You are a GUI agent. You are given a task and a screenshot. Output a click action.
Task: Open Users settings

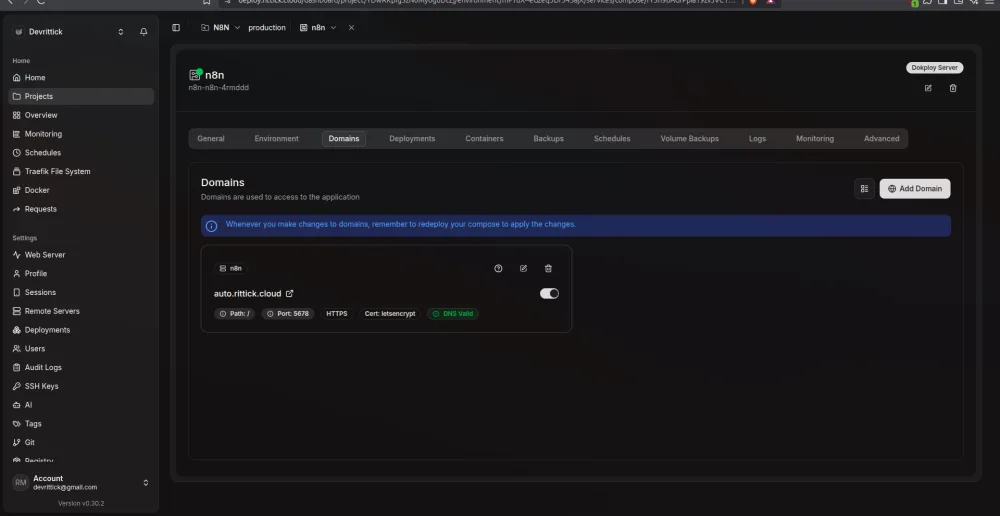tap(81, 349)
